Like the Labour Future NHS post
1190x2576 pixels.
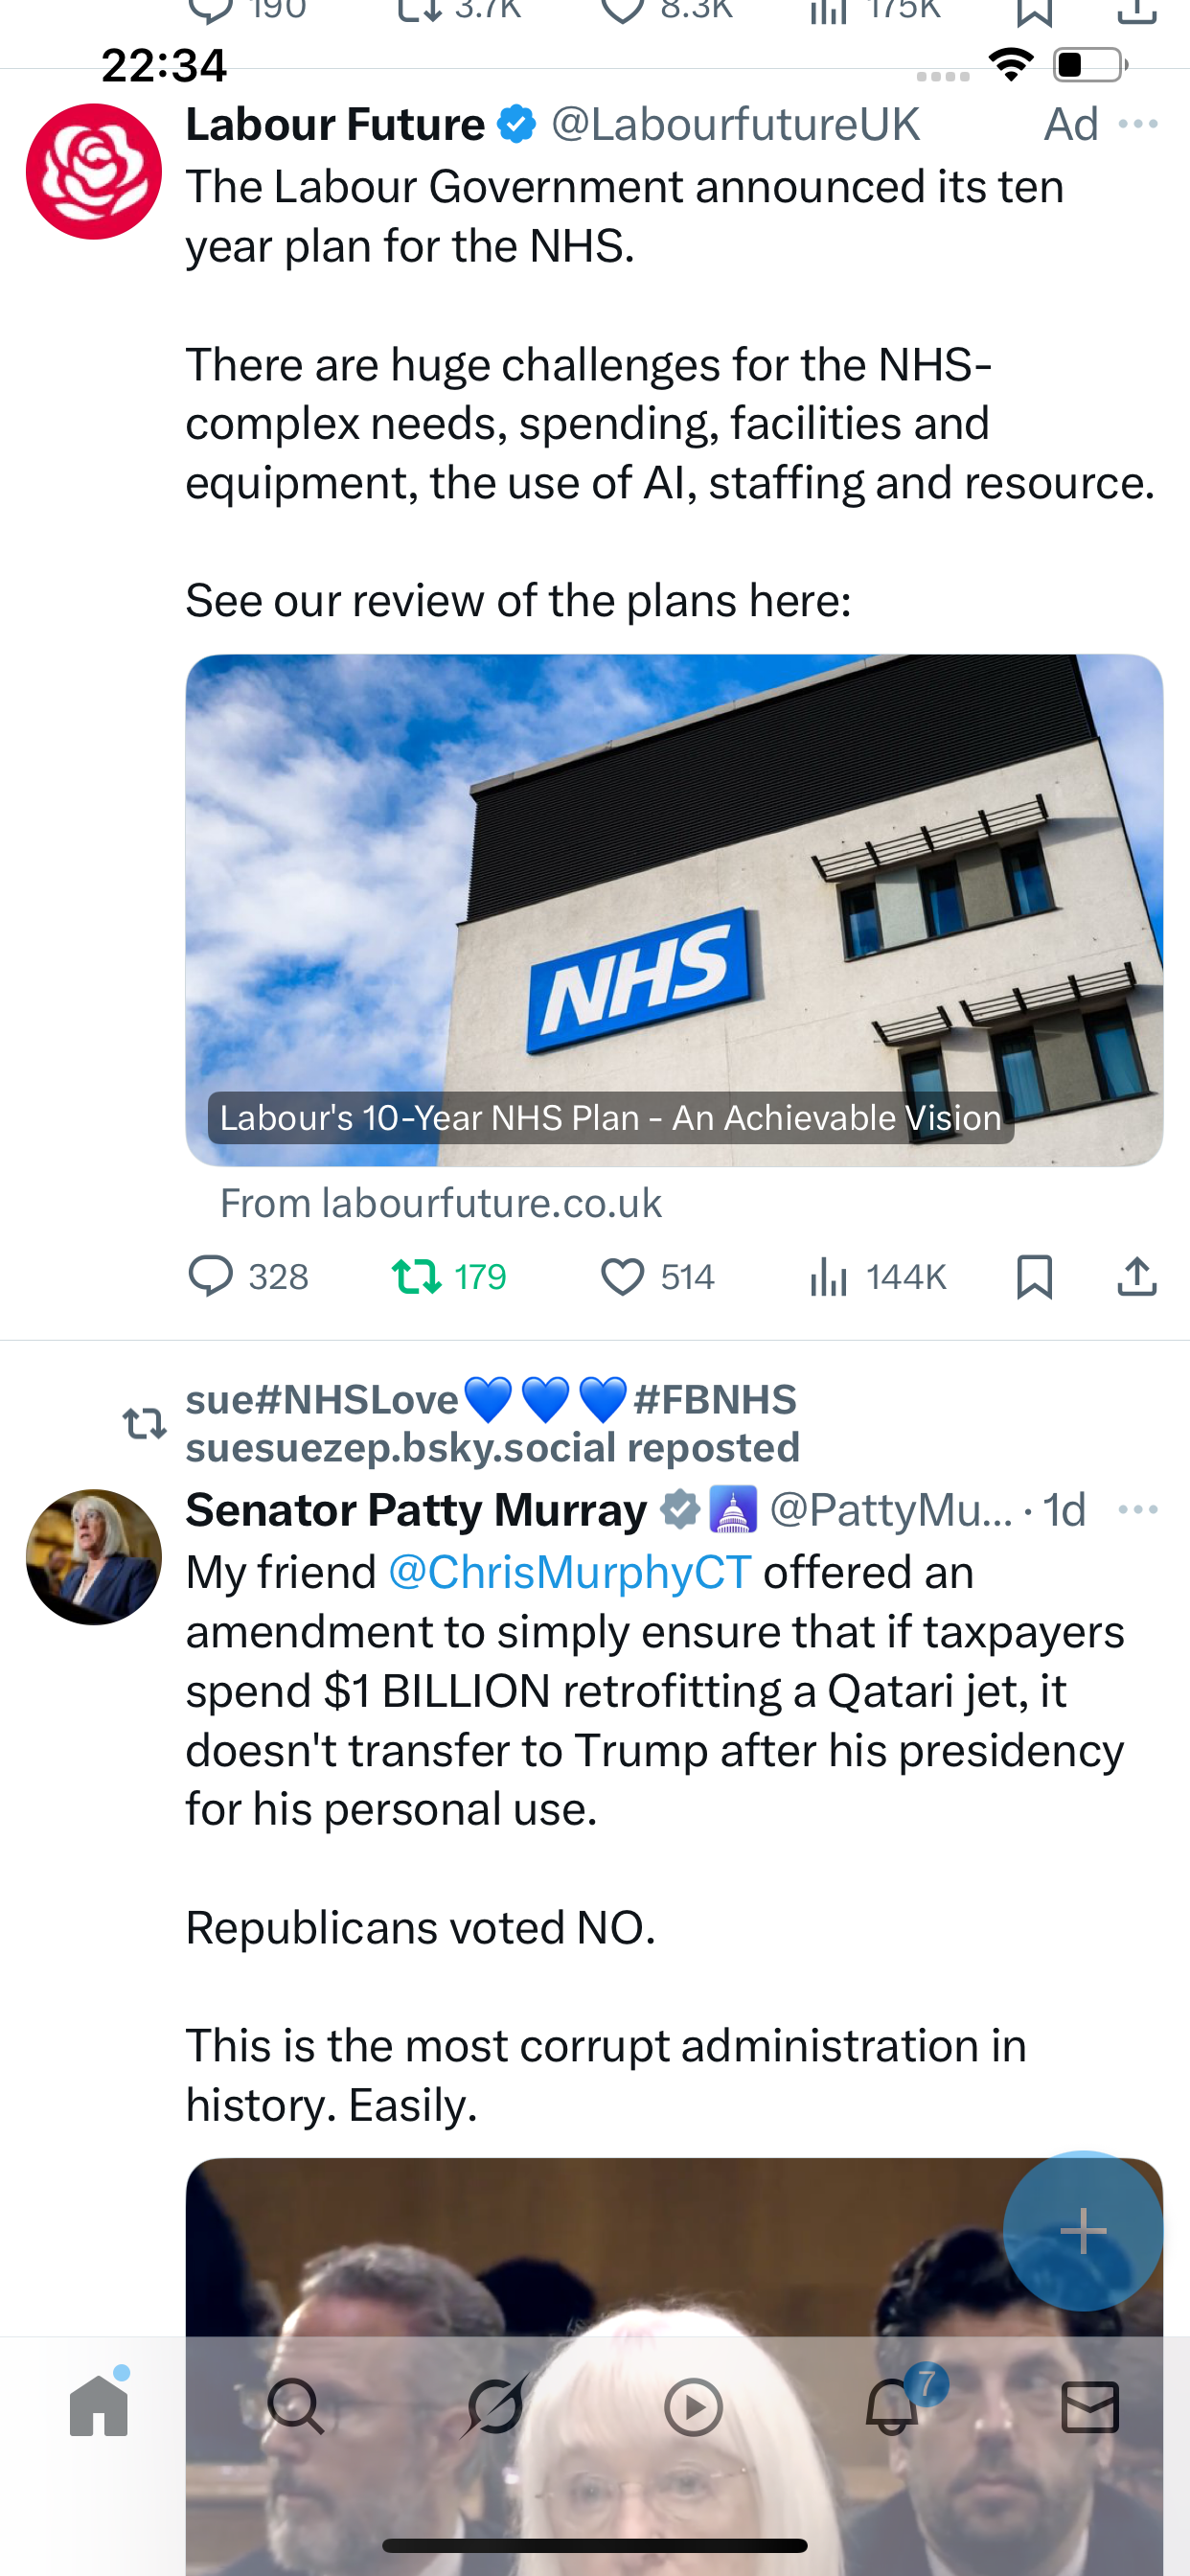pyautogui.click(x=622, y=1277)
